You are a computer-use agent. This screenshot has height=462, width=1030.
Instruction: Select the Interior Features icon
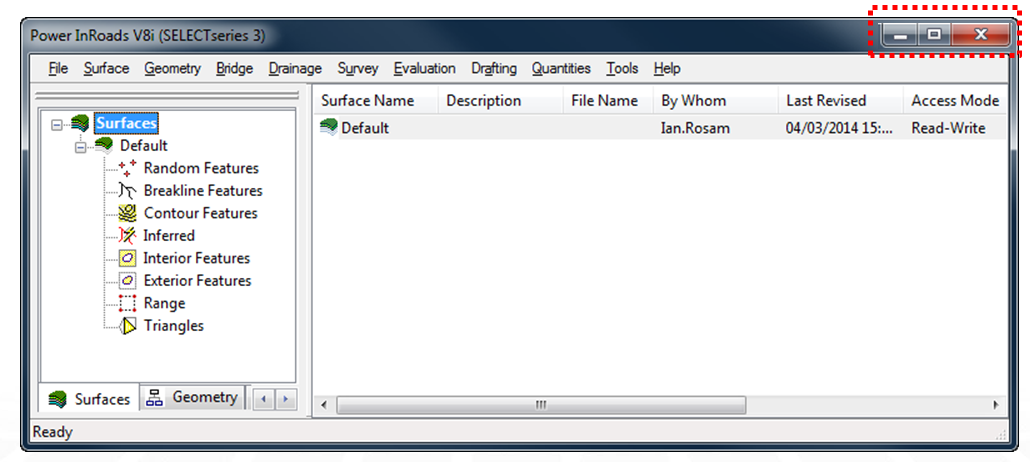point(128,258)
